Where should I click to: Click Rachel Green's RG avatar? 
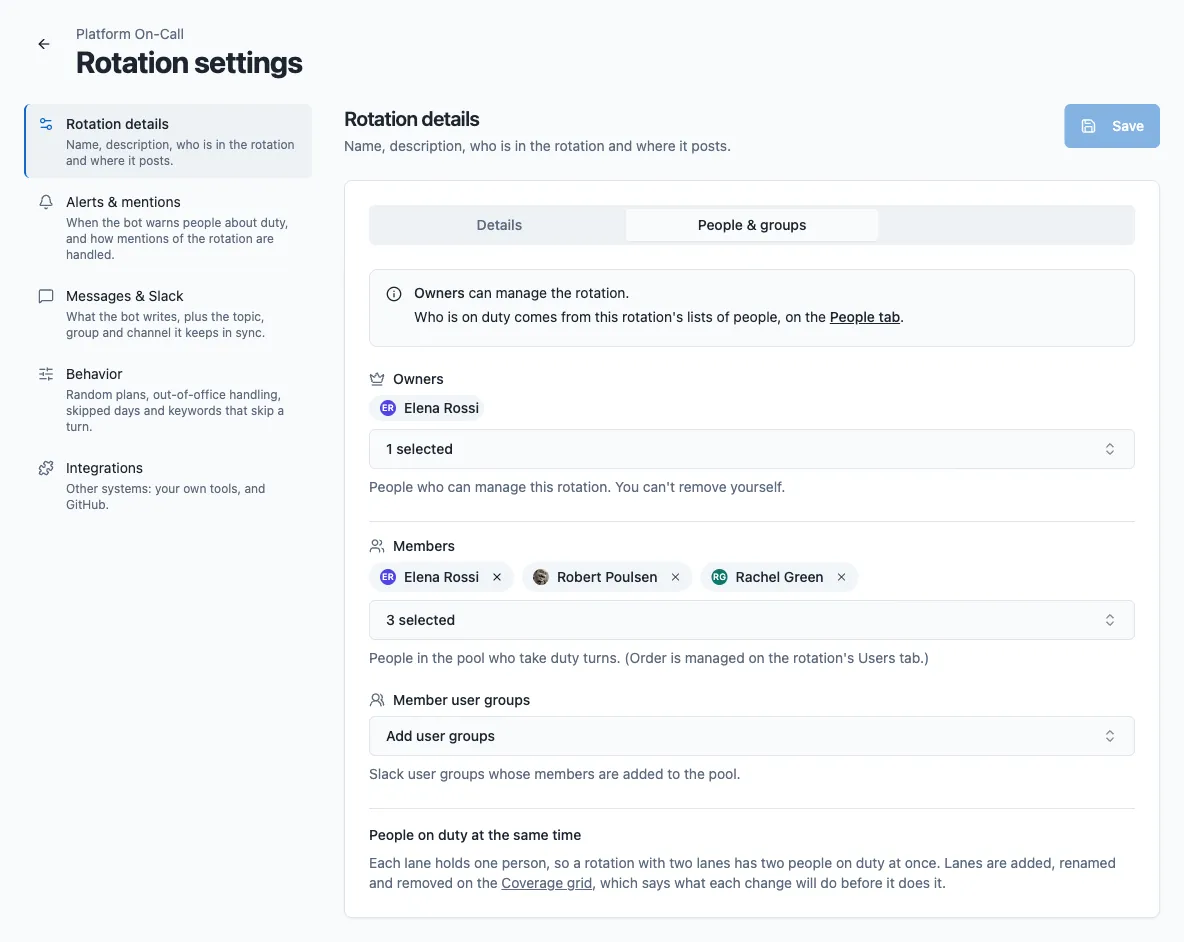(720, 577)
